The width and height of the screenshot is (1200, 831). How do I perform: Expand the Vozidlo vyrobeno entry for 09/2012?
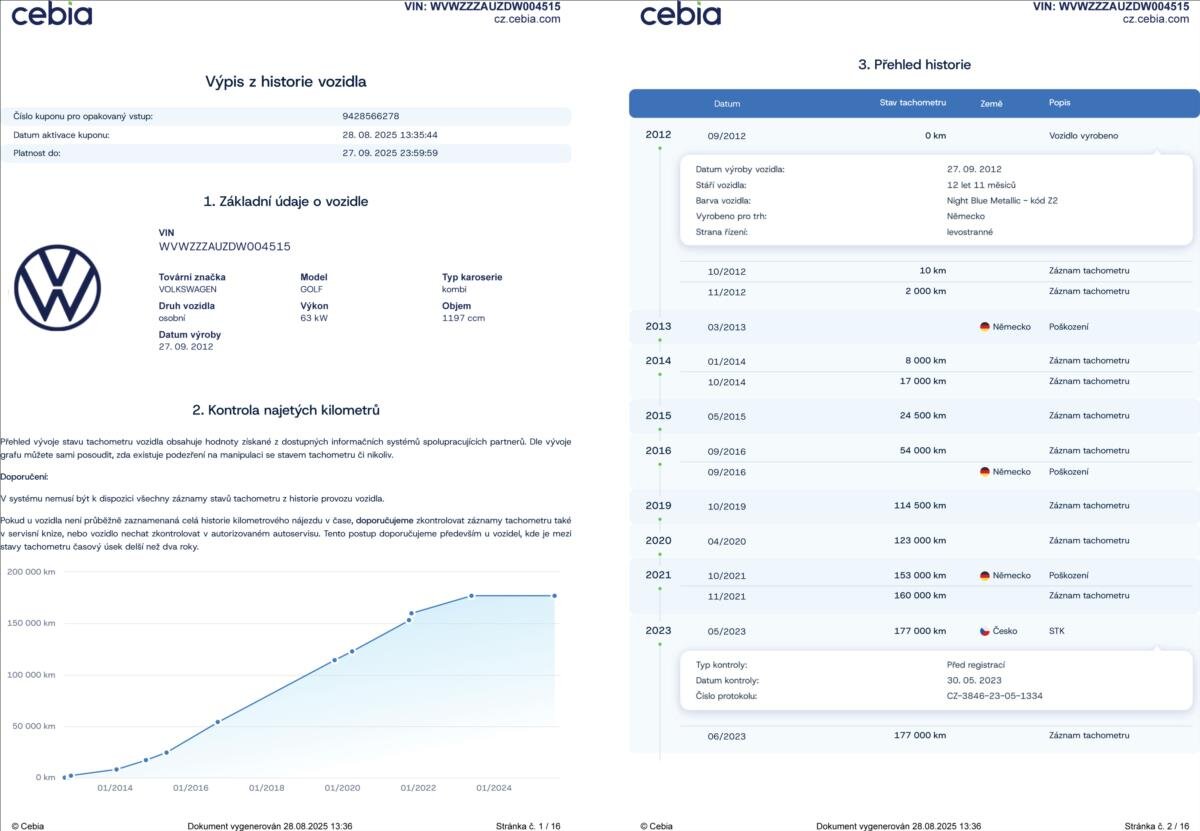pyautogui.click(x=1083, y=135)
